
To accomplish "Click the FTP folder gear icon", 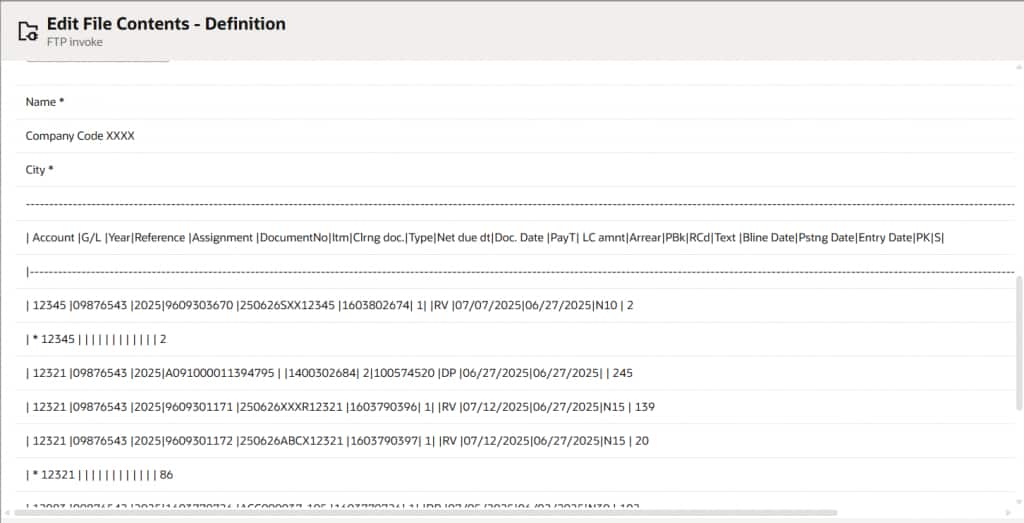I will click(28, 31).
